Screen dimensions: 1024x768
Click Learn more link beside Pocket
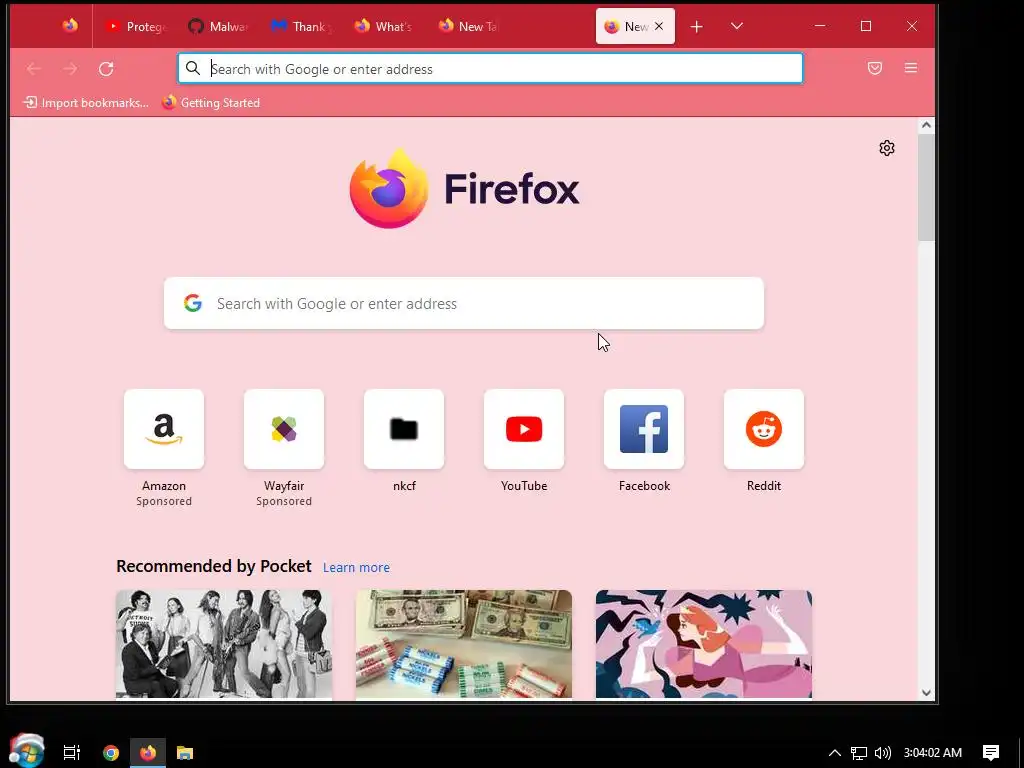pyautogui.click(x=356, y=568)
